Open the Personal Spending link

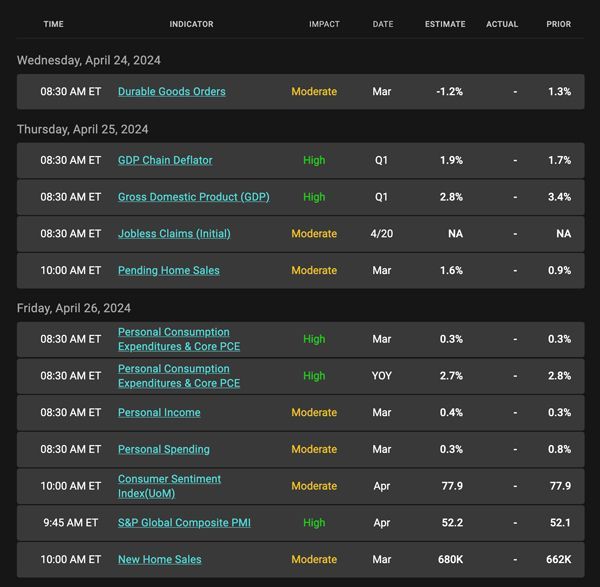164,449
